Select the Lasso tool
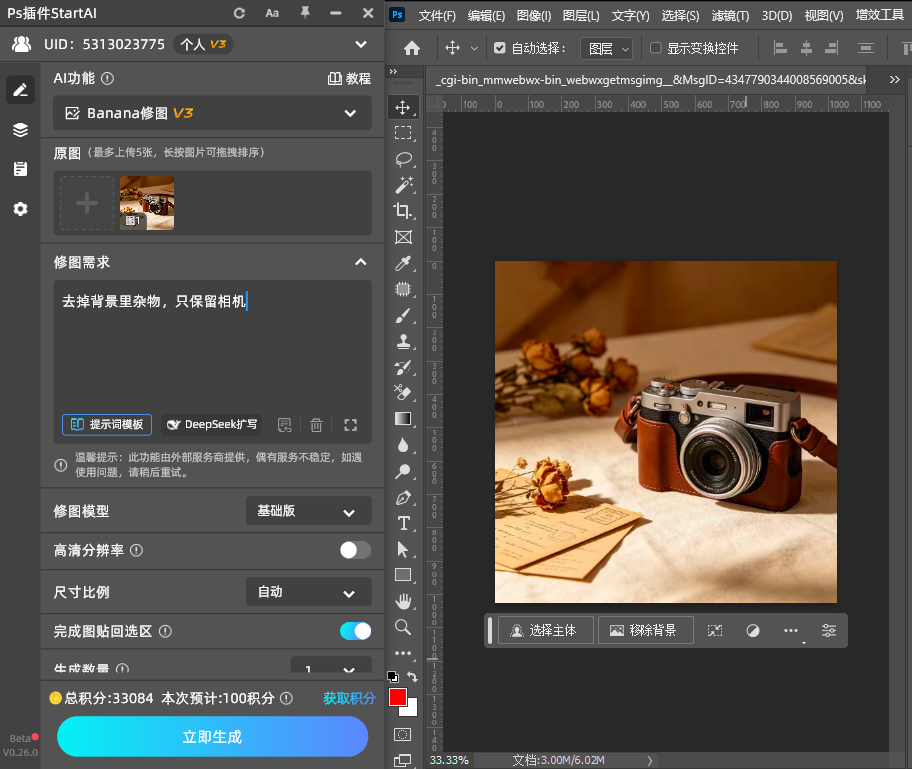 click(x=403, y=159)
